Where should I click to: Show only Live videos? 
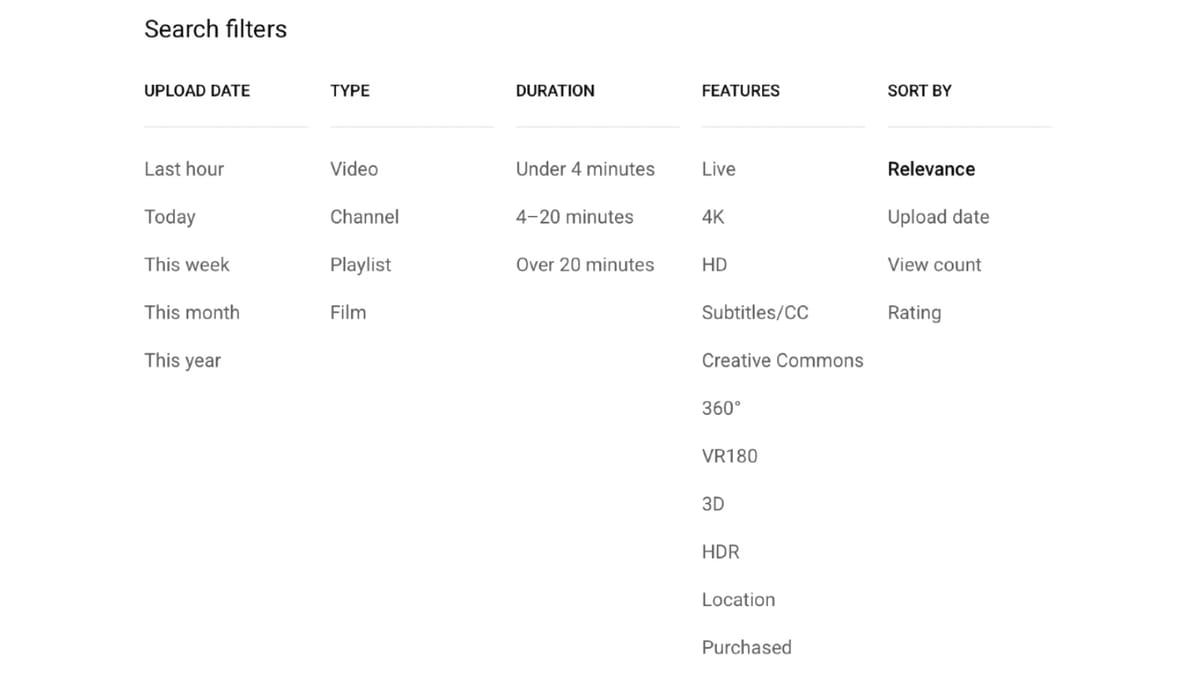point(718,169)
